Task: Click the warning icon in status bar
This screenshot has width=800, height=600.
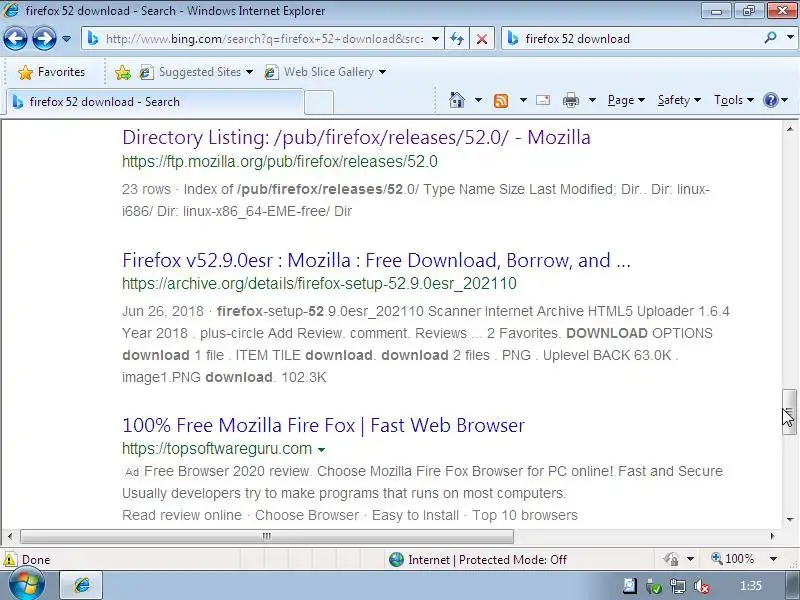Action: pos(10,559)
